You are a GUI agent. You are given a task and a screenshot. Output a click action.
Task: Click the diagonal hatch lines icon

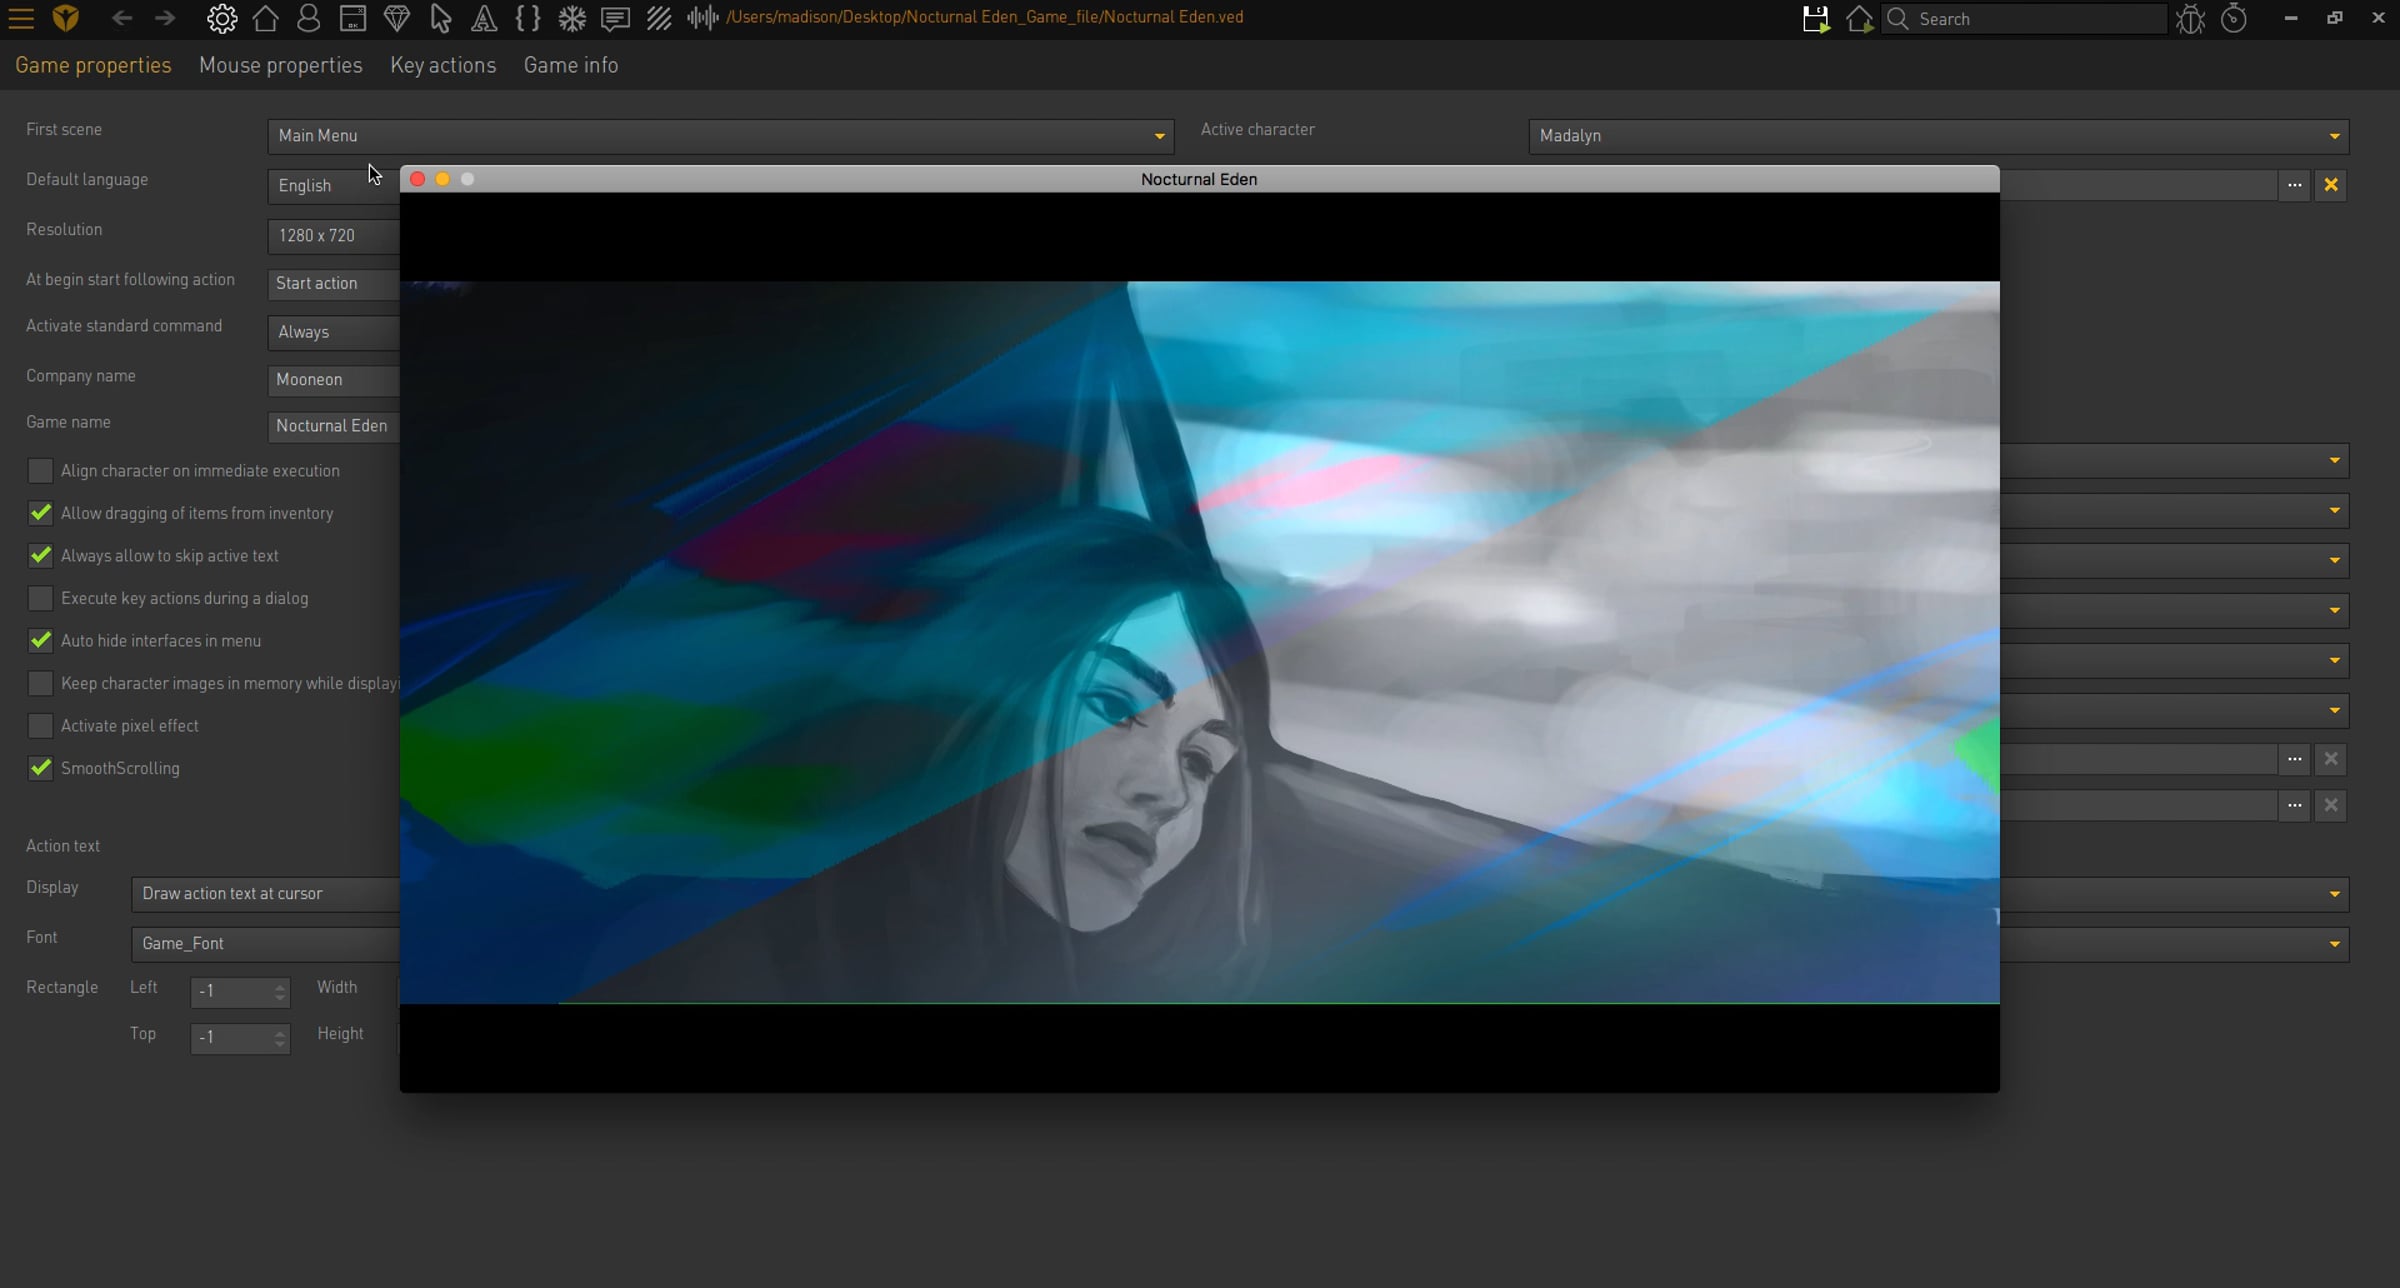point(659,18)
